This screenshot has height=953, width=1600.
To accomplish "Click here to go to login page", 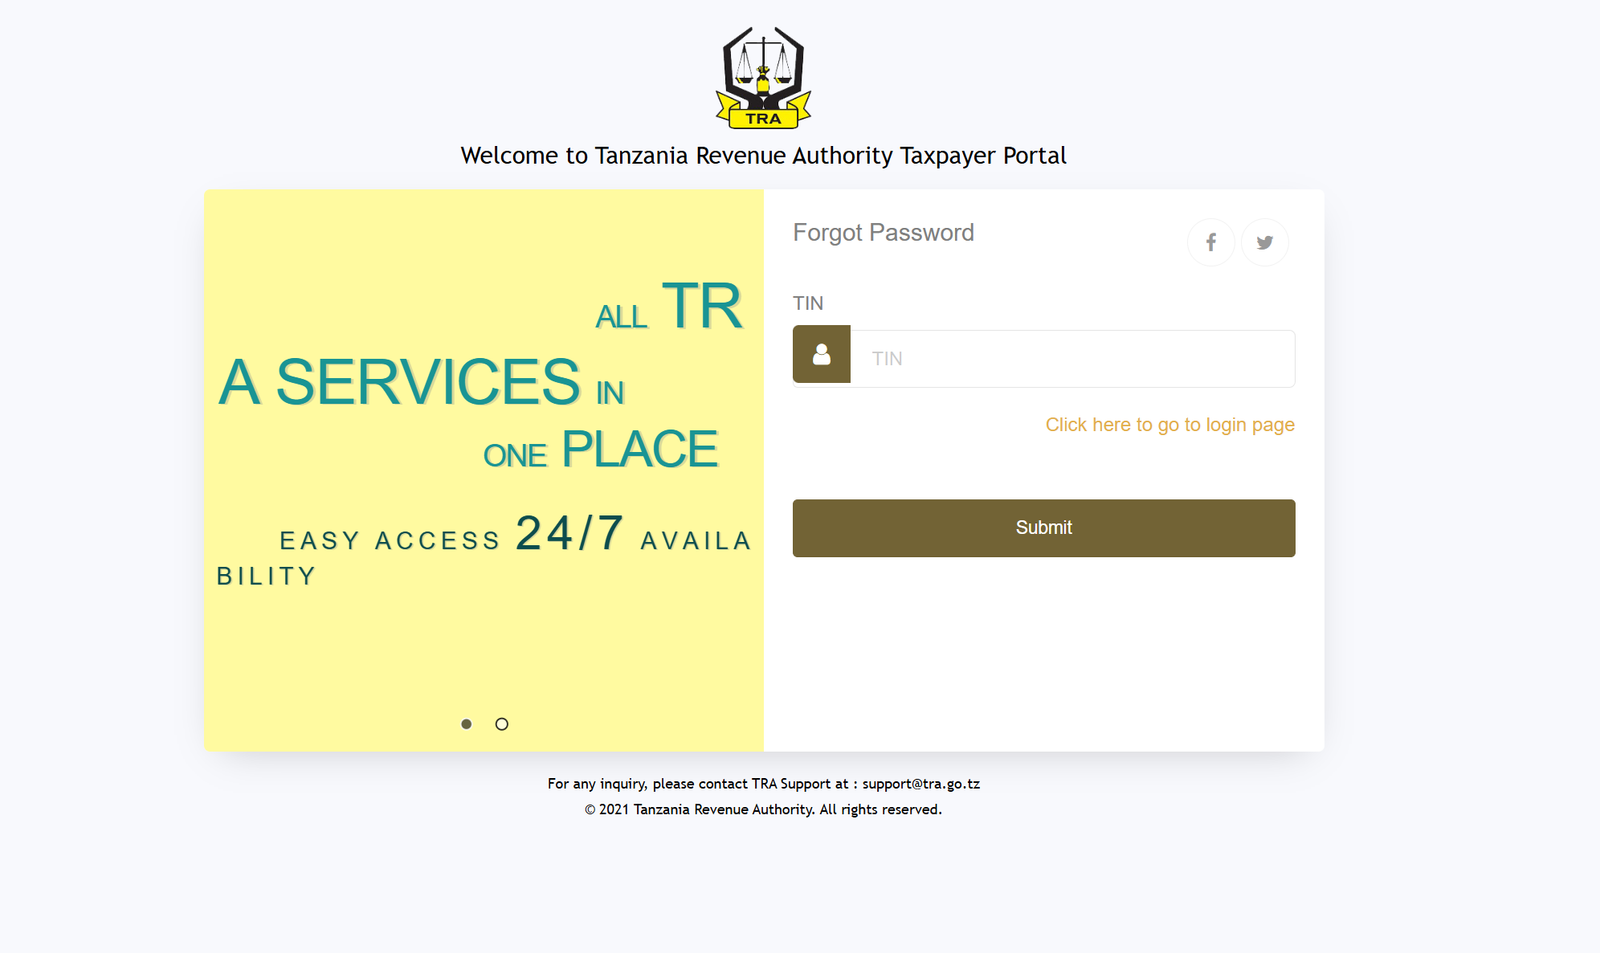I will pyautogui.click(x=1169, y=425).
